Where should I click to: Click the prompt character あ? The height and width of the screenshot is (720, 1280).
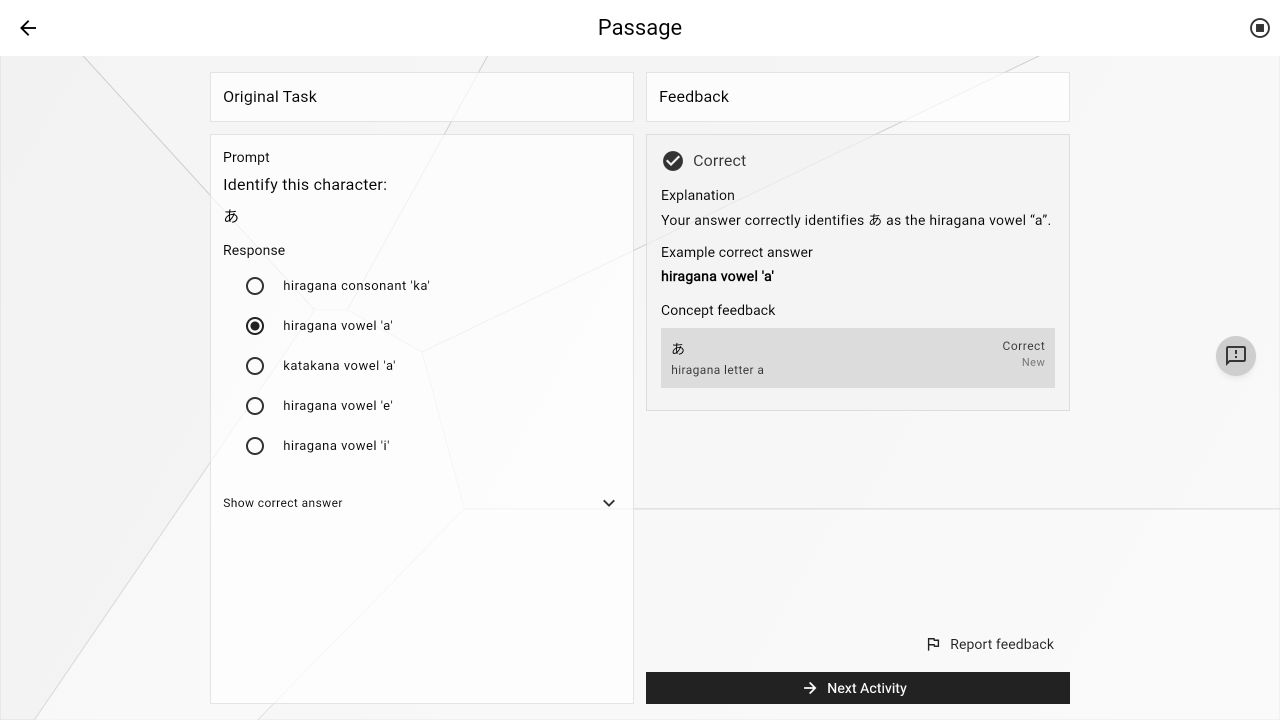[231, 216]
